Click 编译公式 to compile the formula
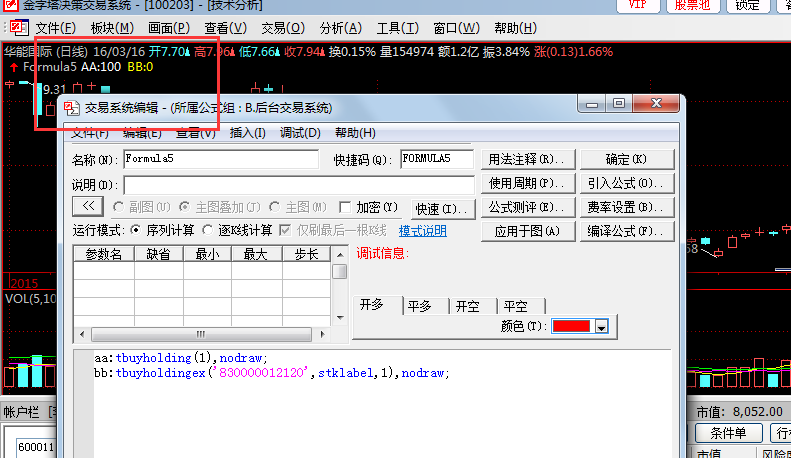 point(627,232)
